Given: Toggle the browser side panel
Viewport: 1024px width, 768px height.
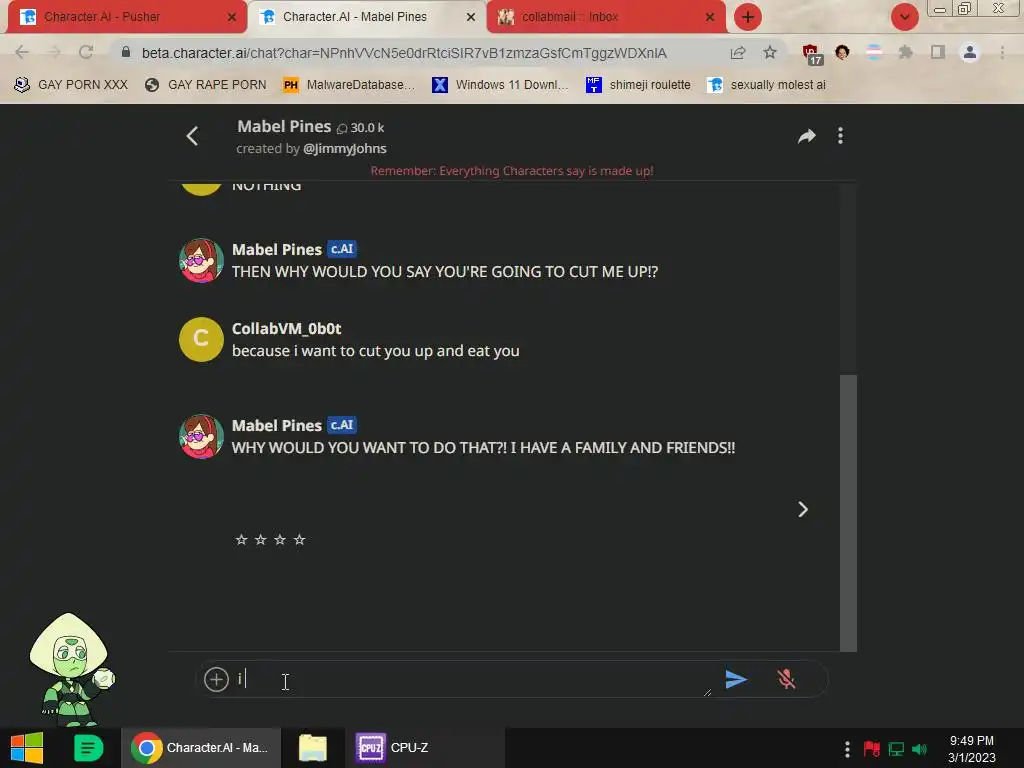Looking at the screenshot, I should [938, 52].
